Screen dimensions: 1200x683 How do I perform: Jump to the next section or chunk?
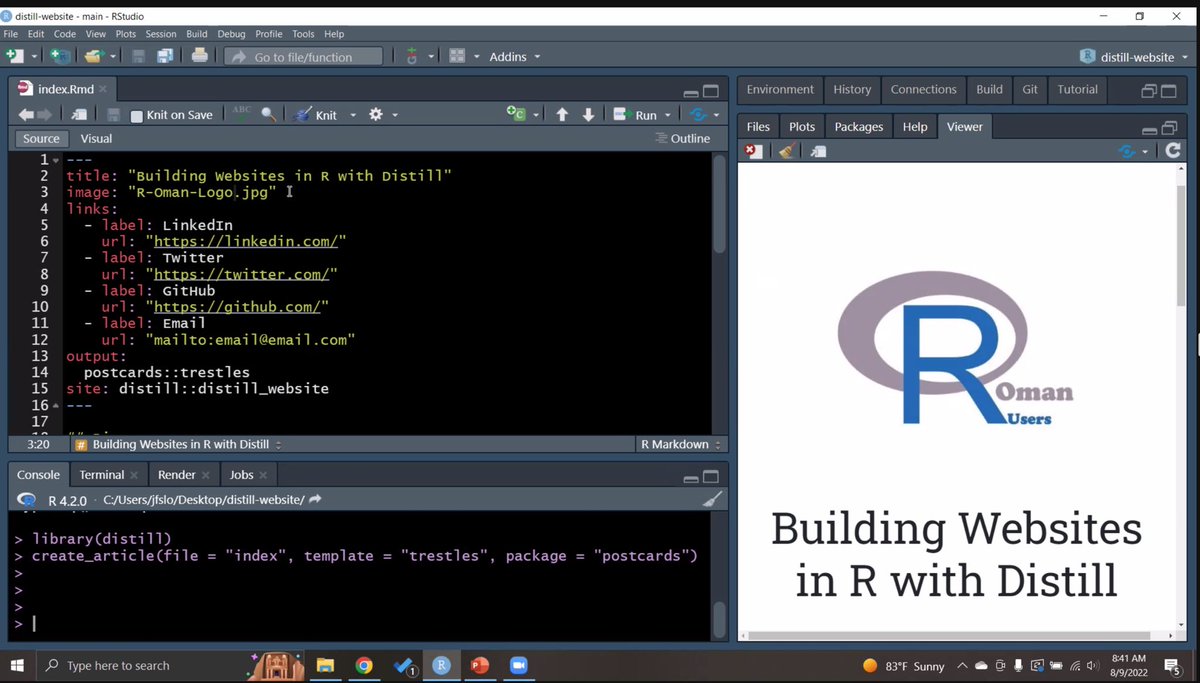pyautogui.click(x=588, y=115)
